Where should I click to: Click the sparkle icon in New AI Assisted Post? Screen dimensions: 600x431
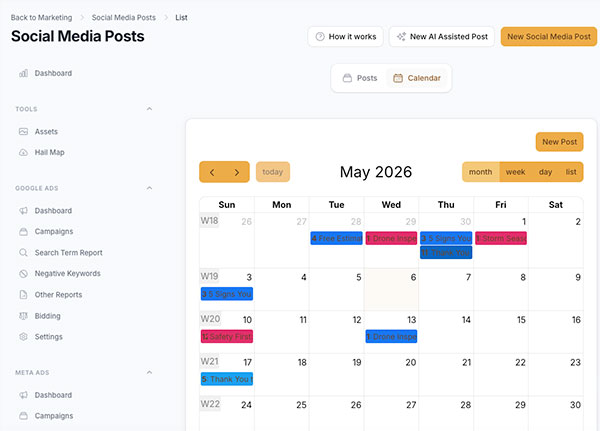(x=401, y=37)
